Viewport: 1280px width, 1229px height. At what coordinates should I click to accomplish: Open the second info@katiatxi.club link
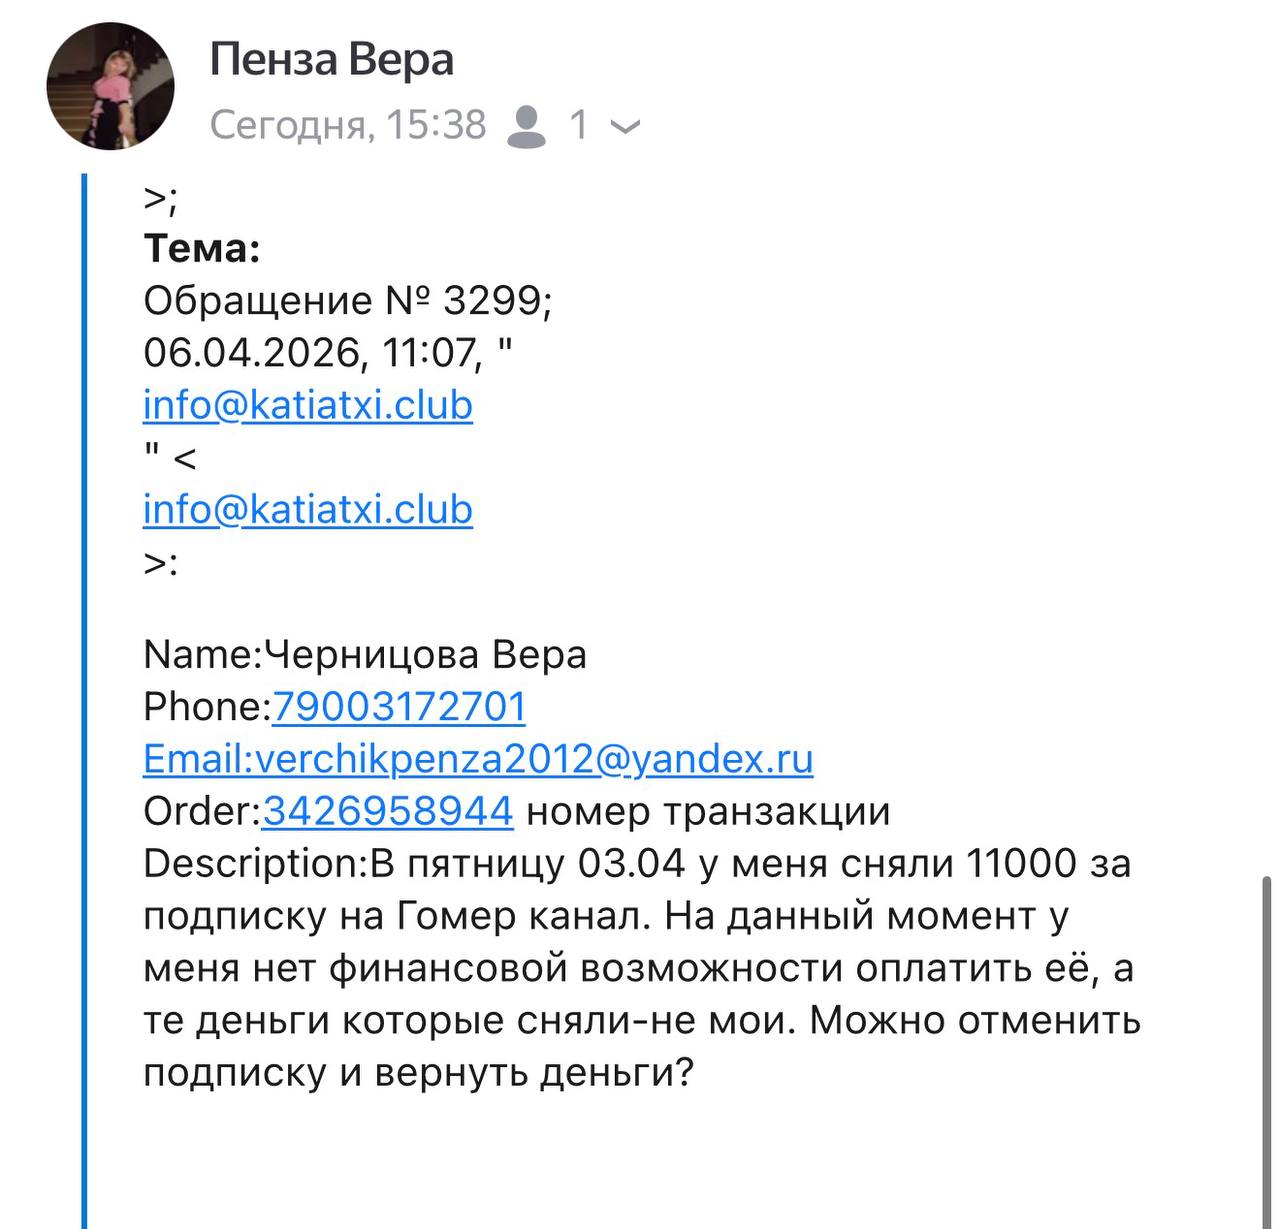[308, 509]
